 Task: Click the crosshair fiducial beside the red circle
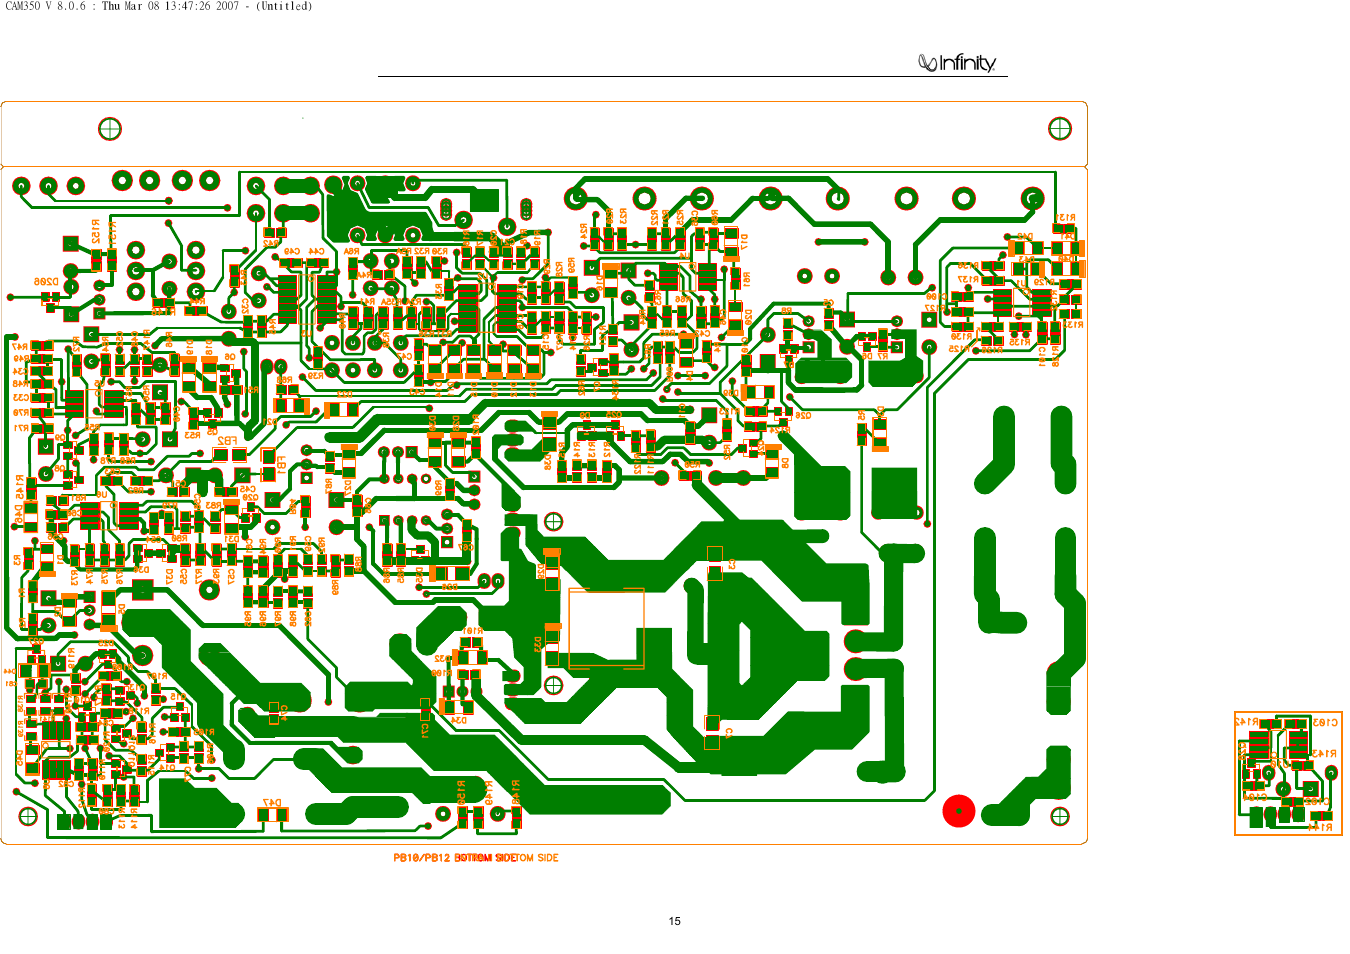pos(1060,816)
